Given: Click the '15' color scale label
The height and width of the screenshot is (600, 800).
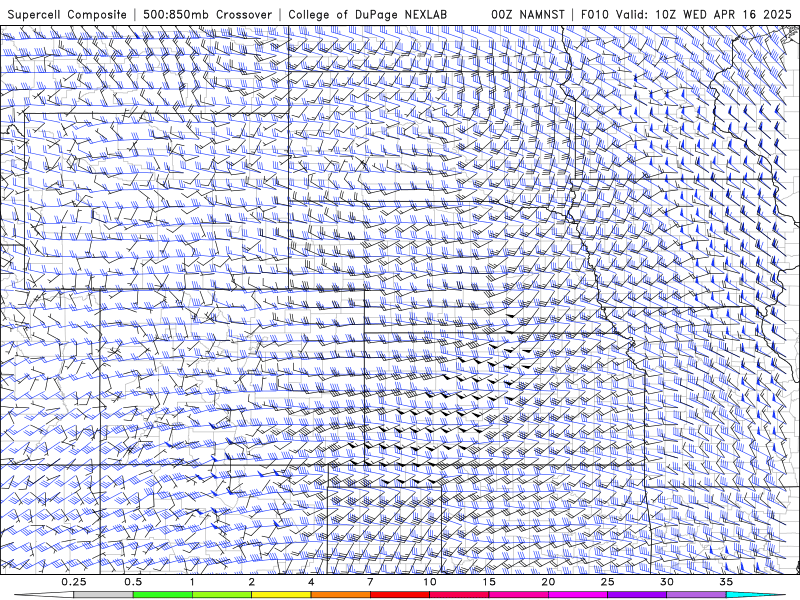Looking at the screenshot, I should coord(489,582).
